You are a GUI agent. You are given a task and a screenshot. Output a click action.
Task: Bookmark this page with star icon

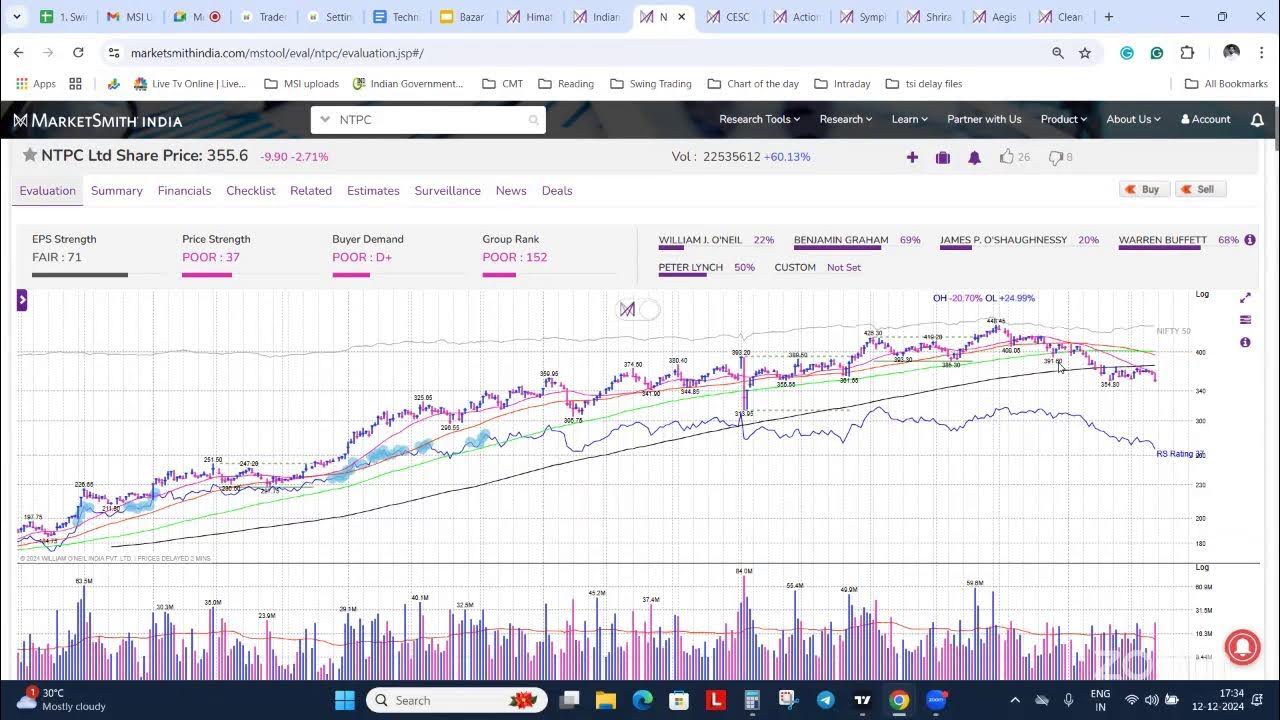click(1085, 52)
